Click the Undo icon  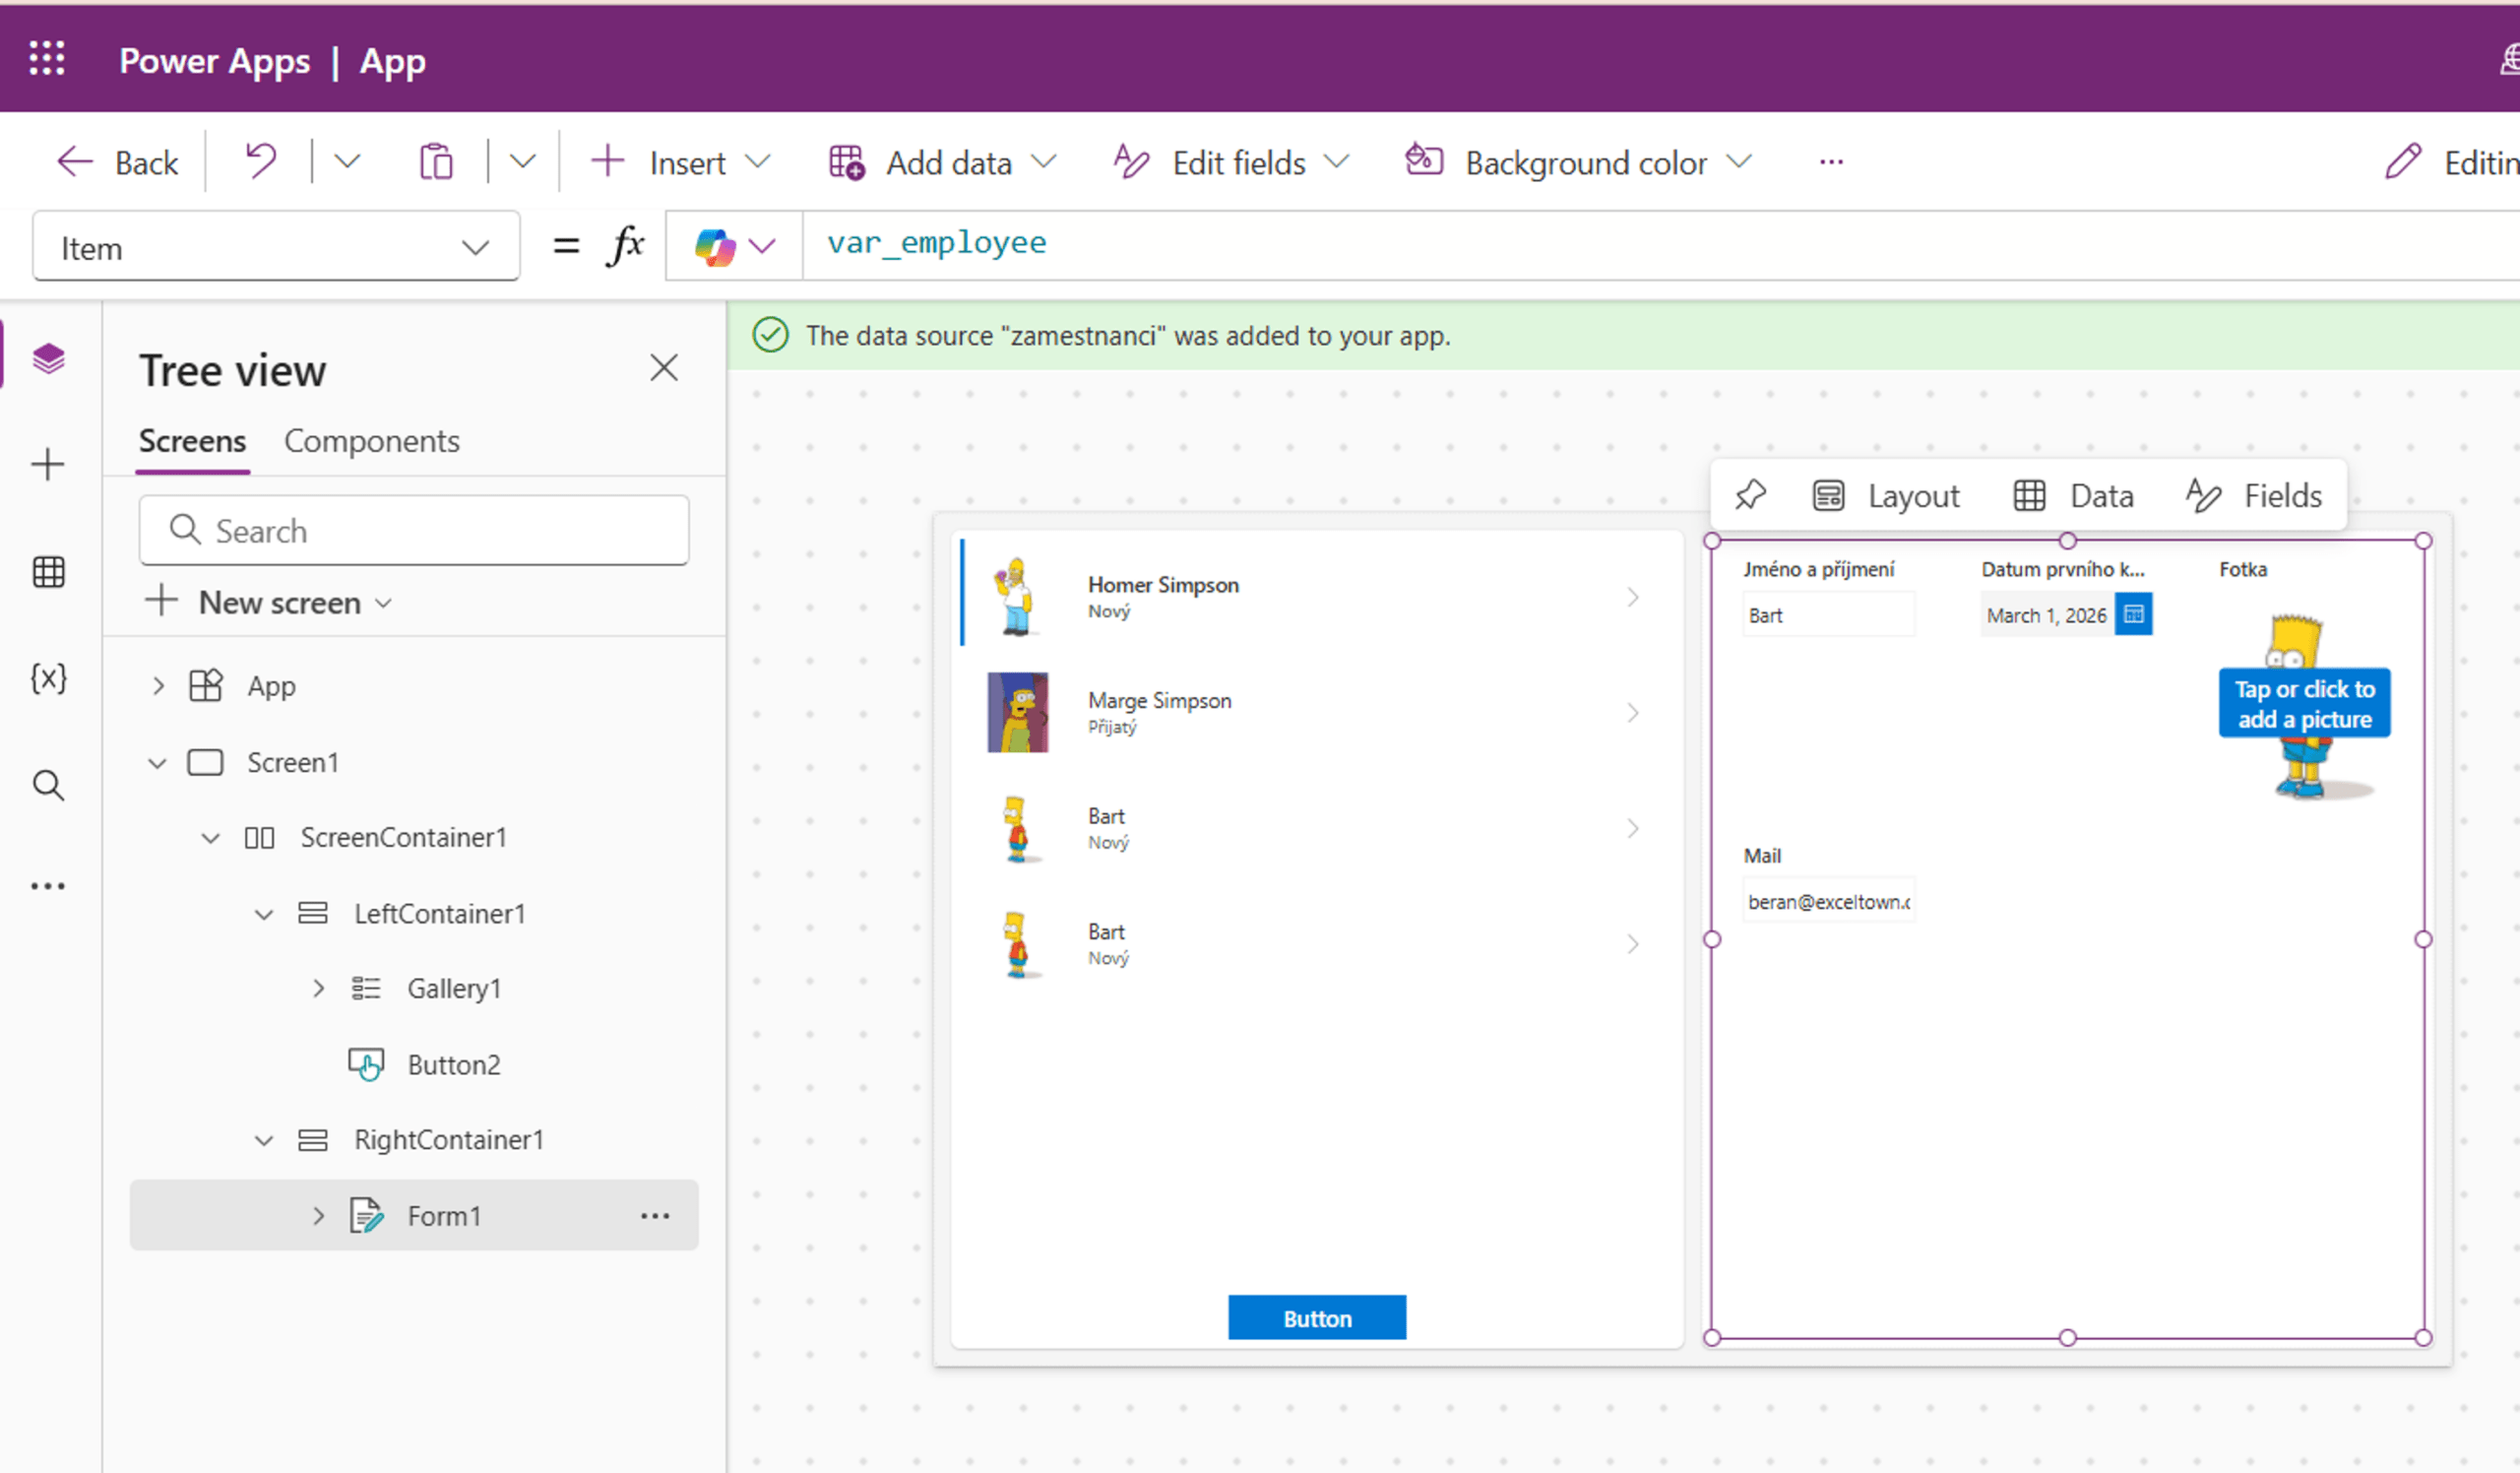pos(260,162)
